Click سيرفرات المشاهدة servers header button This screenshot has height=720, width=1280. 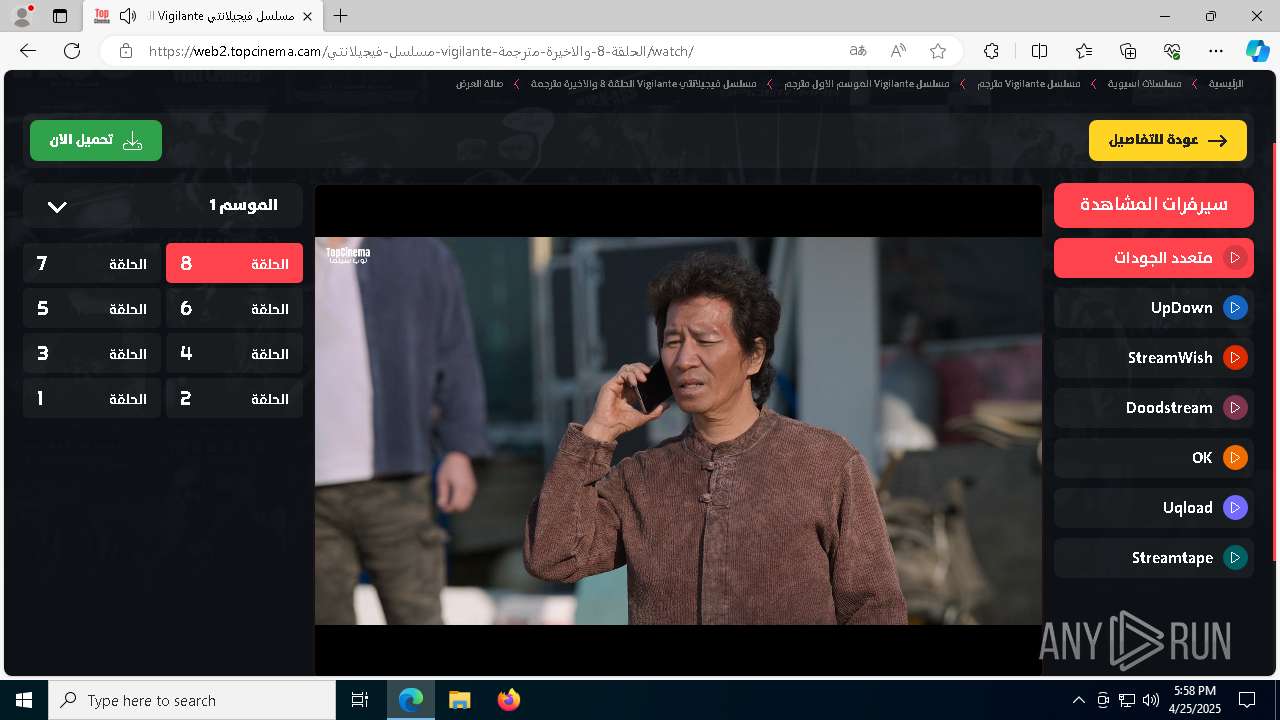click(x=1154, y=204)
